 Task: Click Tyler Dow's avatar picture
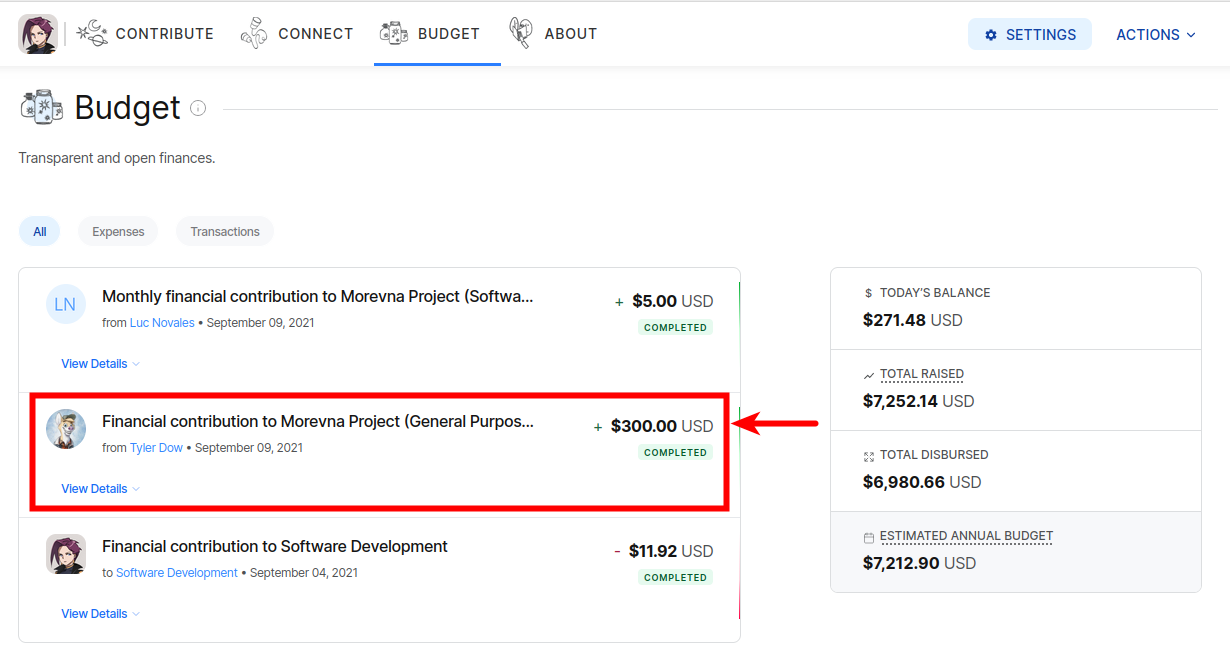pos(66,429)
